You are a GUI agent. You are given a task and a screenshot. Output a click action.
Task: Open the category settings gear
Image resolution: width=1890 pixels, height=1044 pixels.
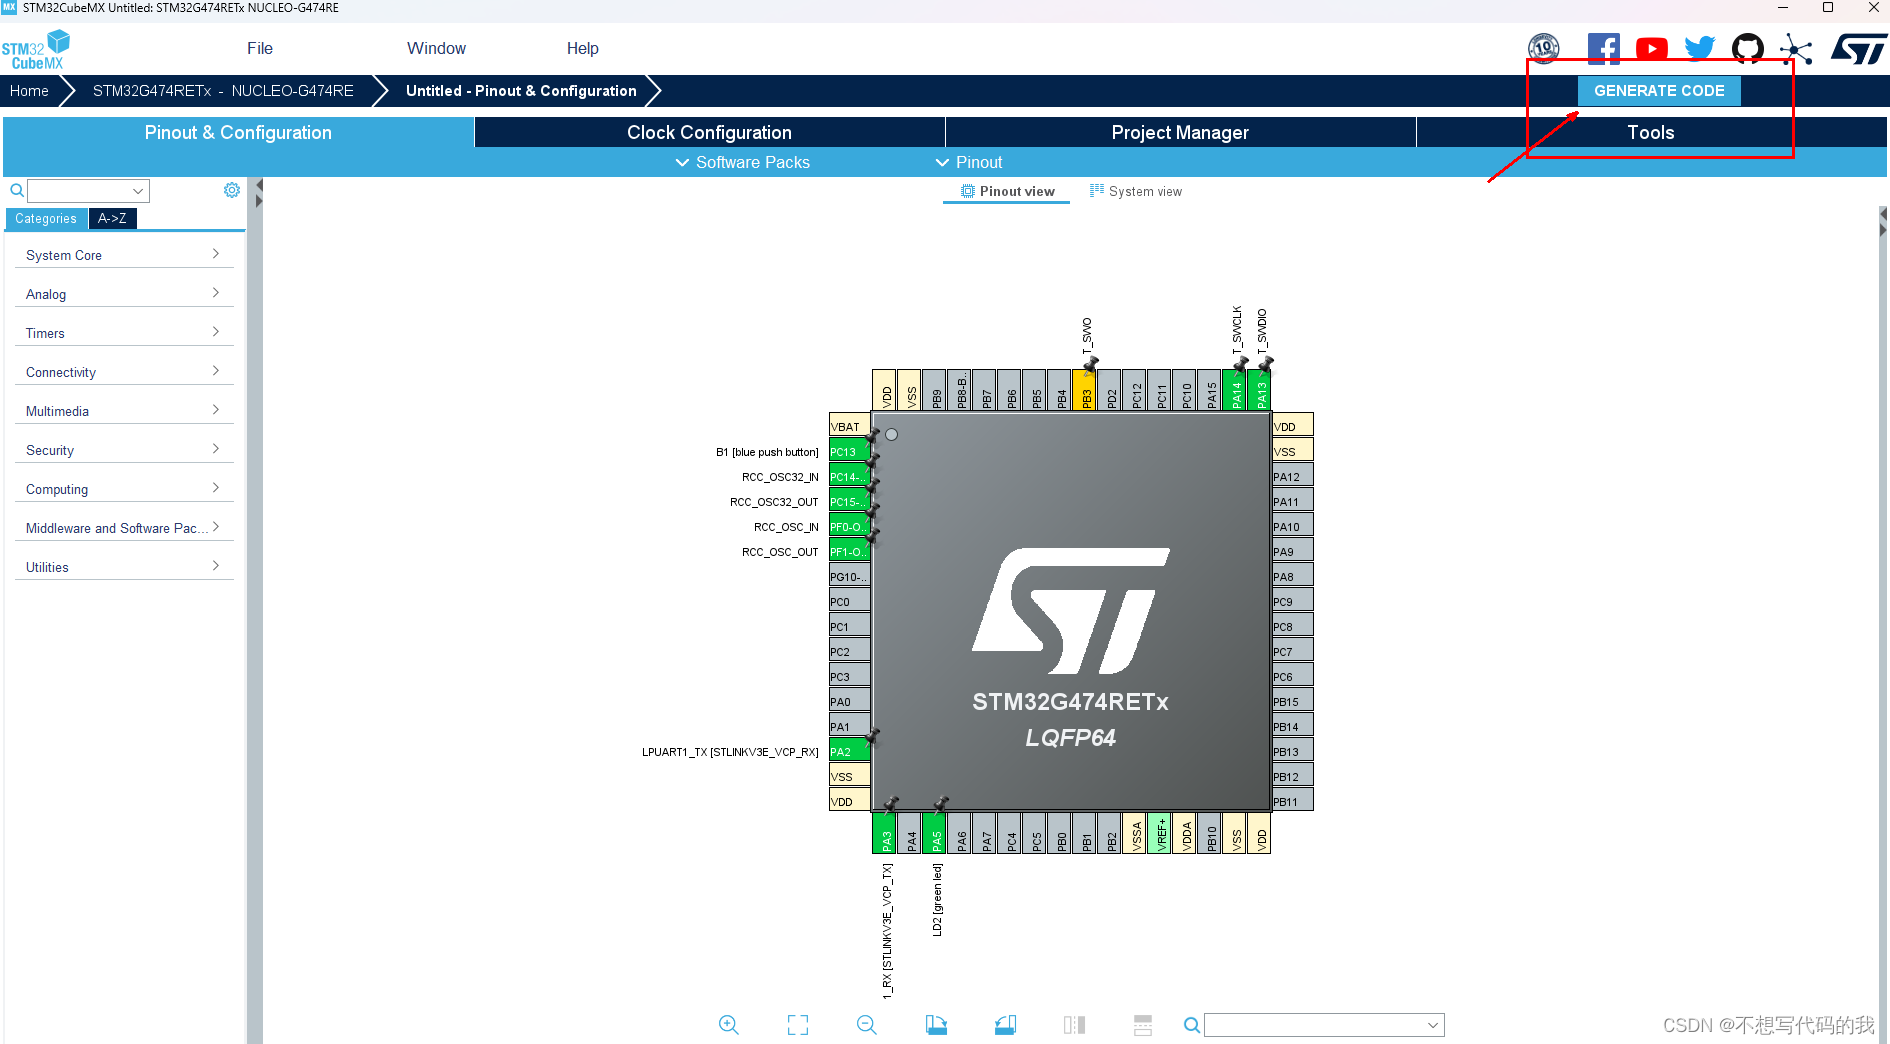[232, 190]
